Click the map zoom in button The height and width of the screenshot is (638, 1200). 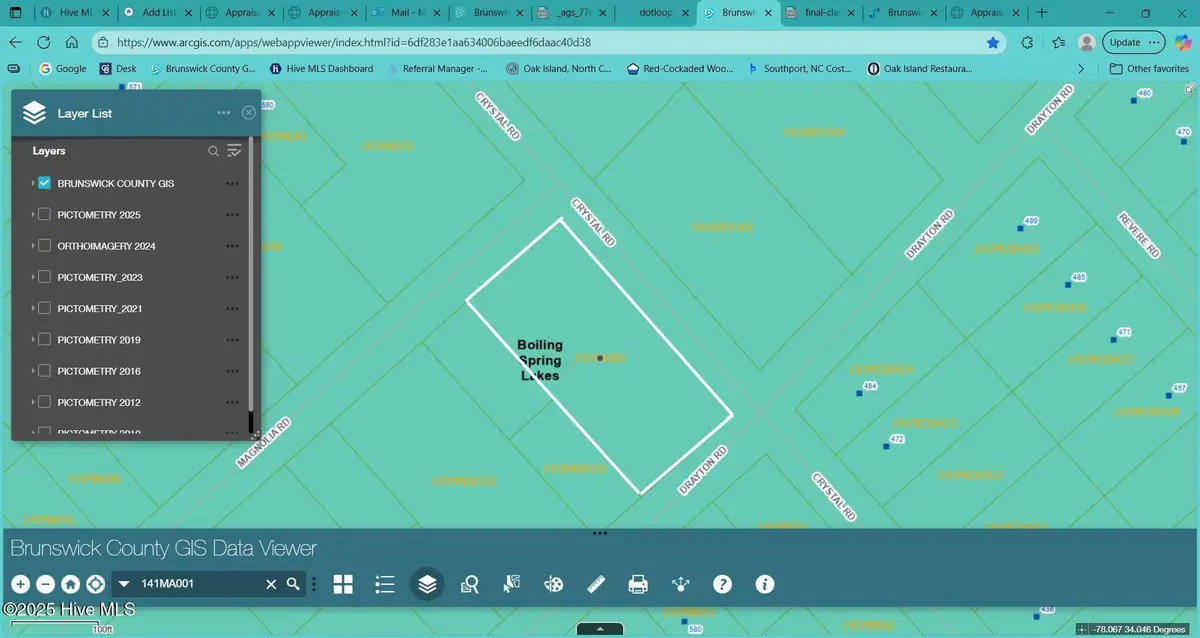tap(20, 584)
